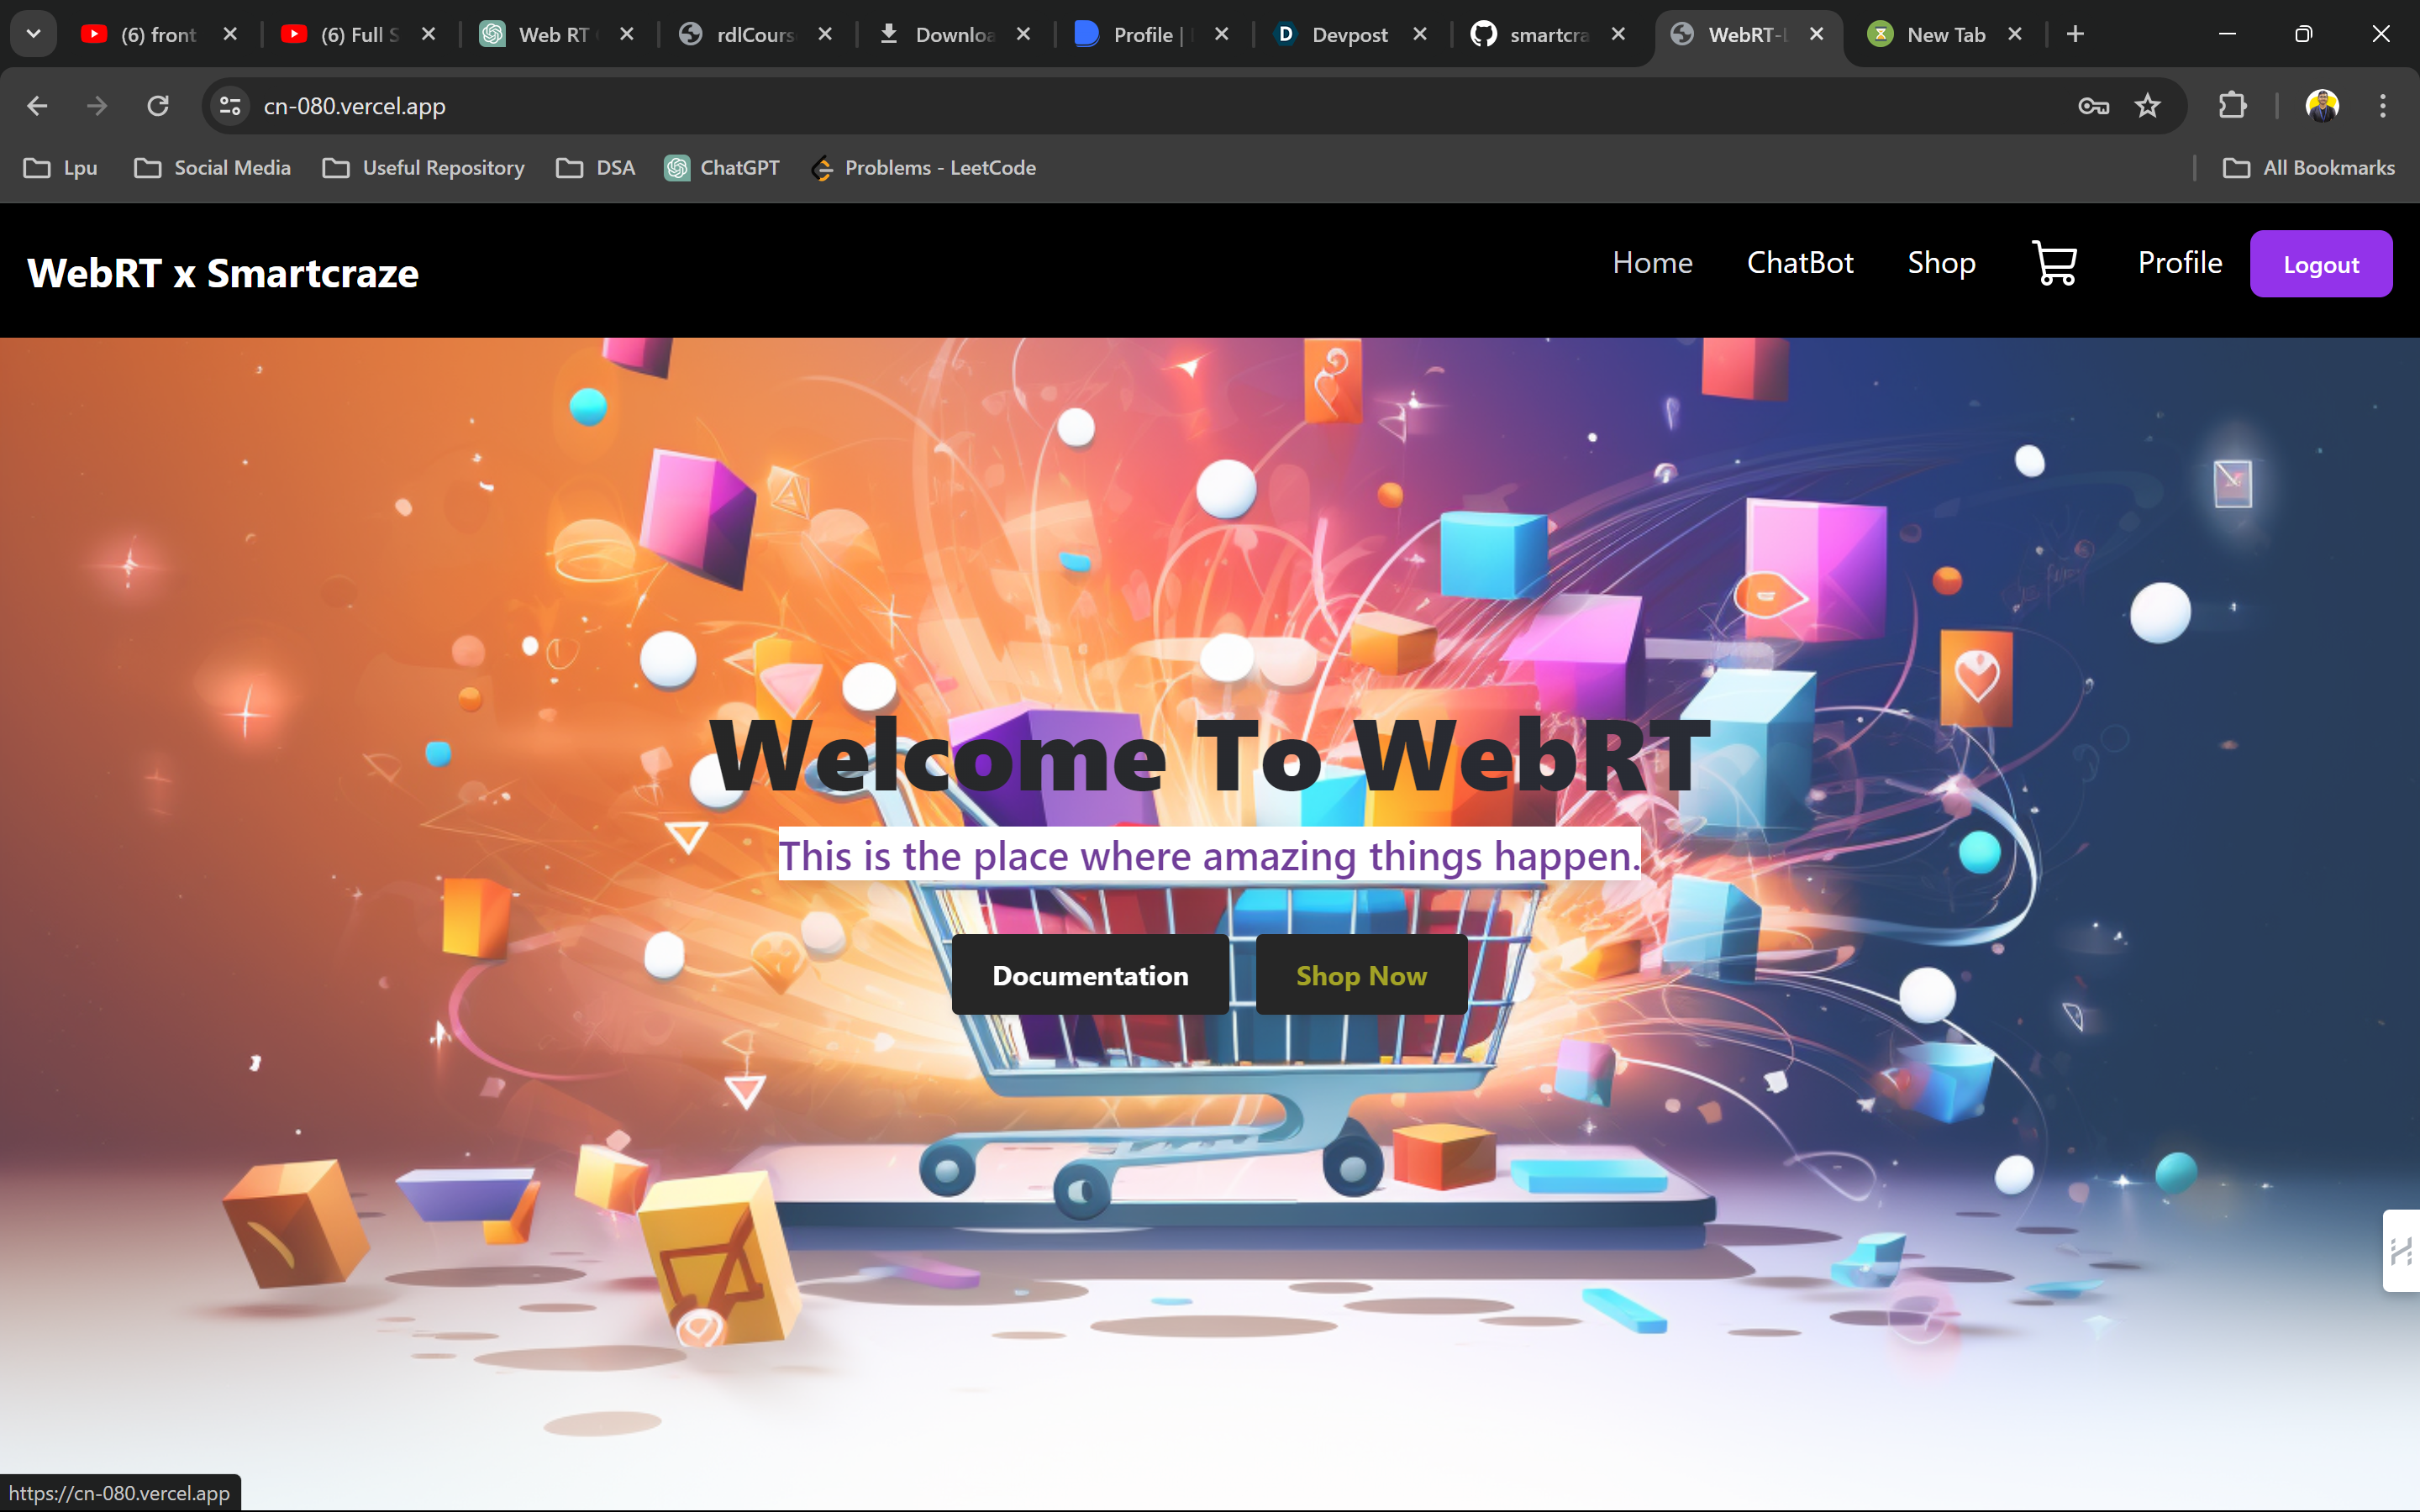Image resolution: width=2420 pixels, height=1512 pixels.
Task: Open the password key icon in address bar
Action: tap(2093, 106)
